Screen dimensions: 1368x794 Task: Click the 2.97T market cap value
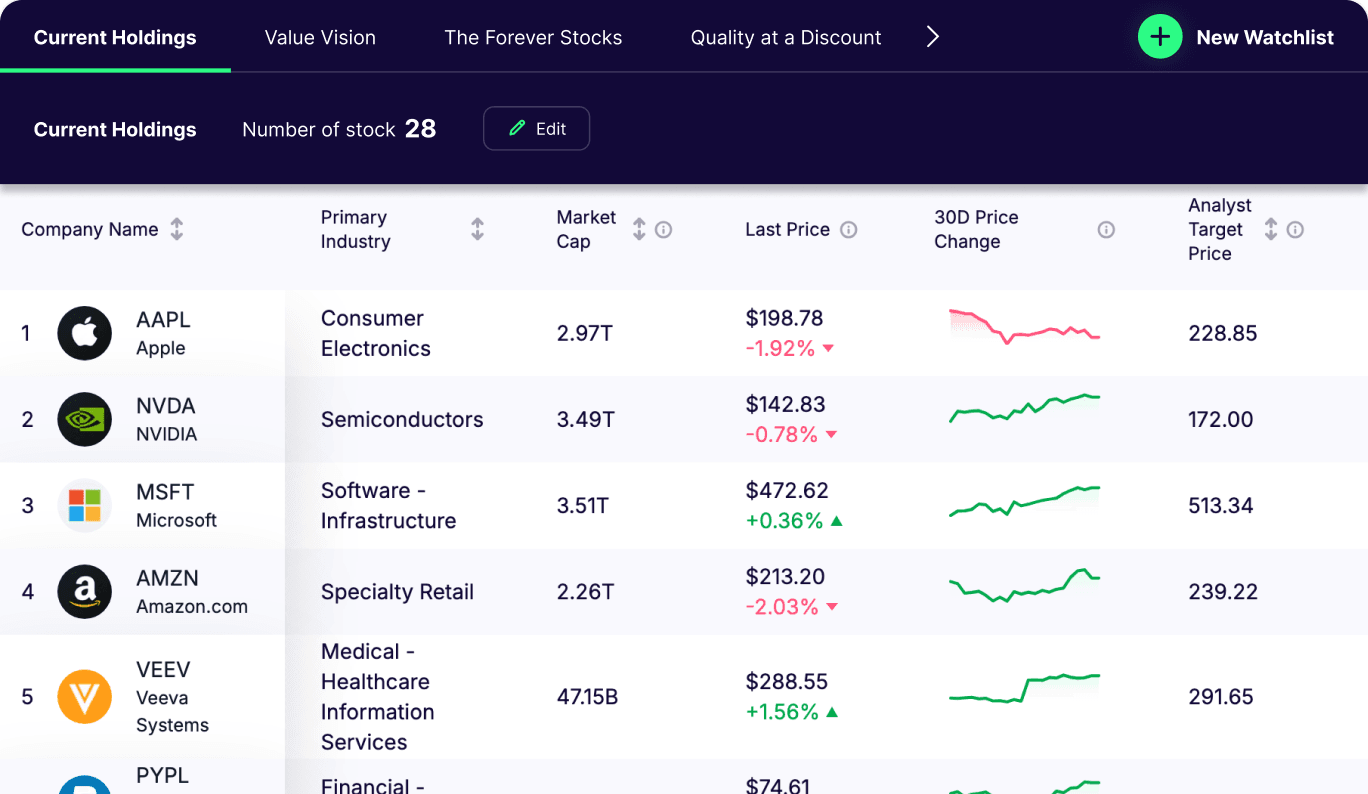pyautogui.click(x=585, y=333)
